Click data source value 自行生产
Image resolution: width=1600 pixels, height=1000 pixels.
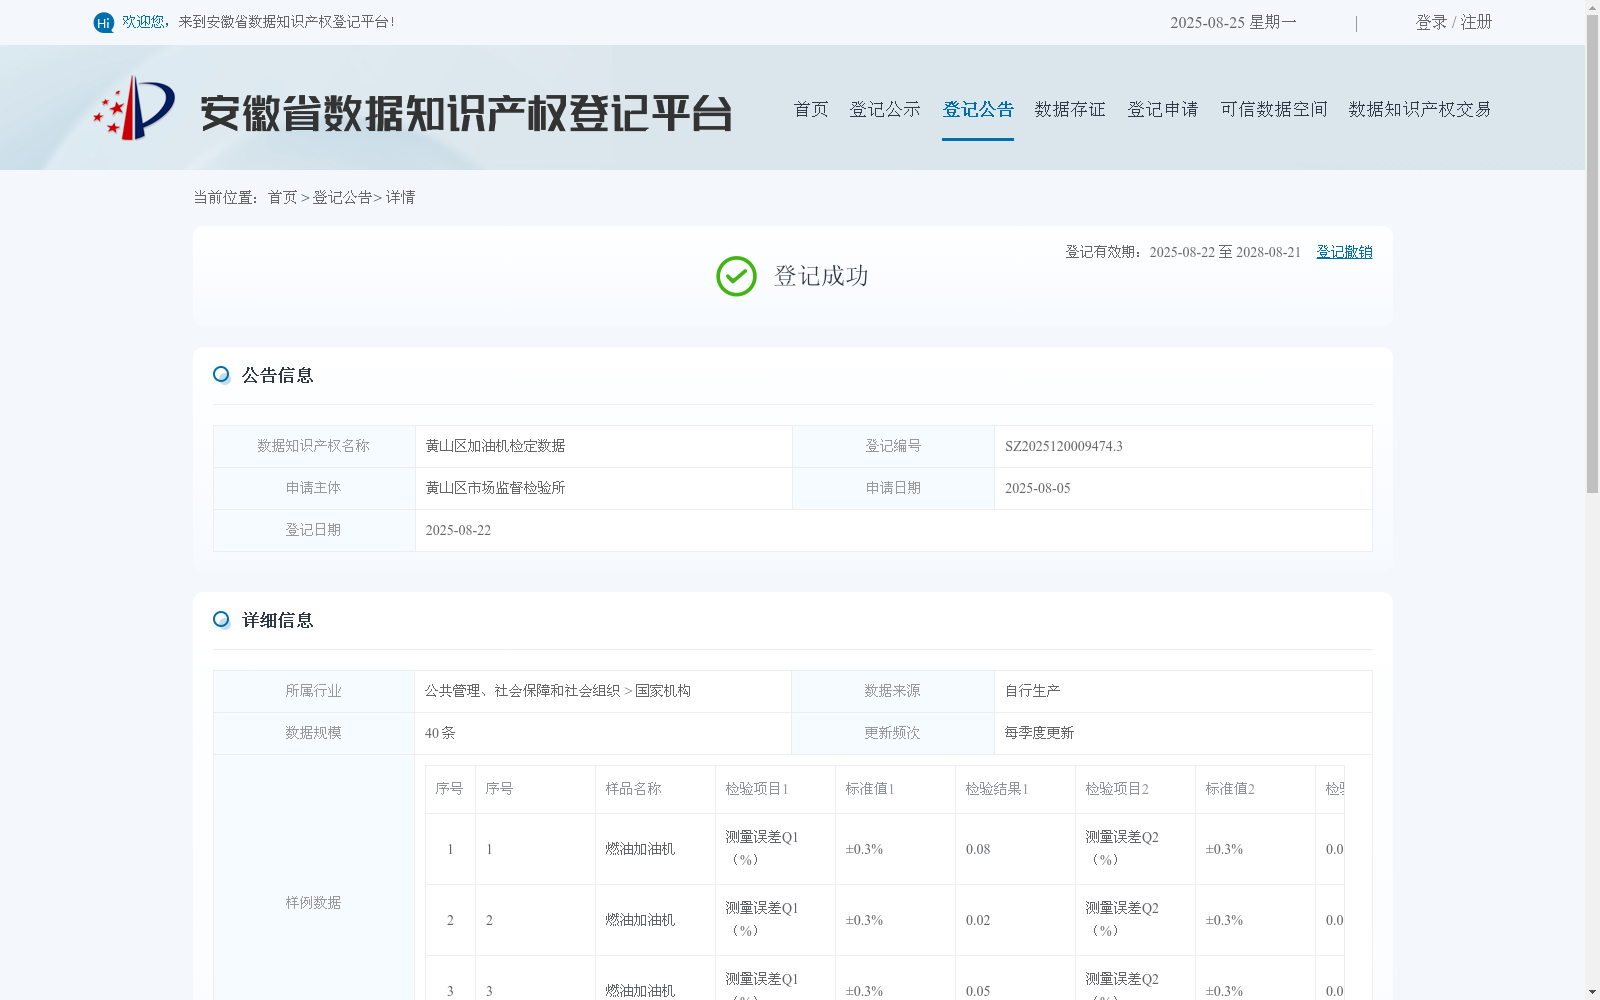click(1032, 691)
